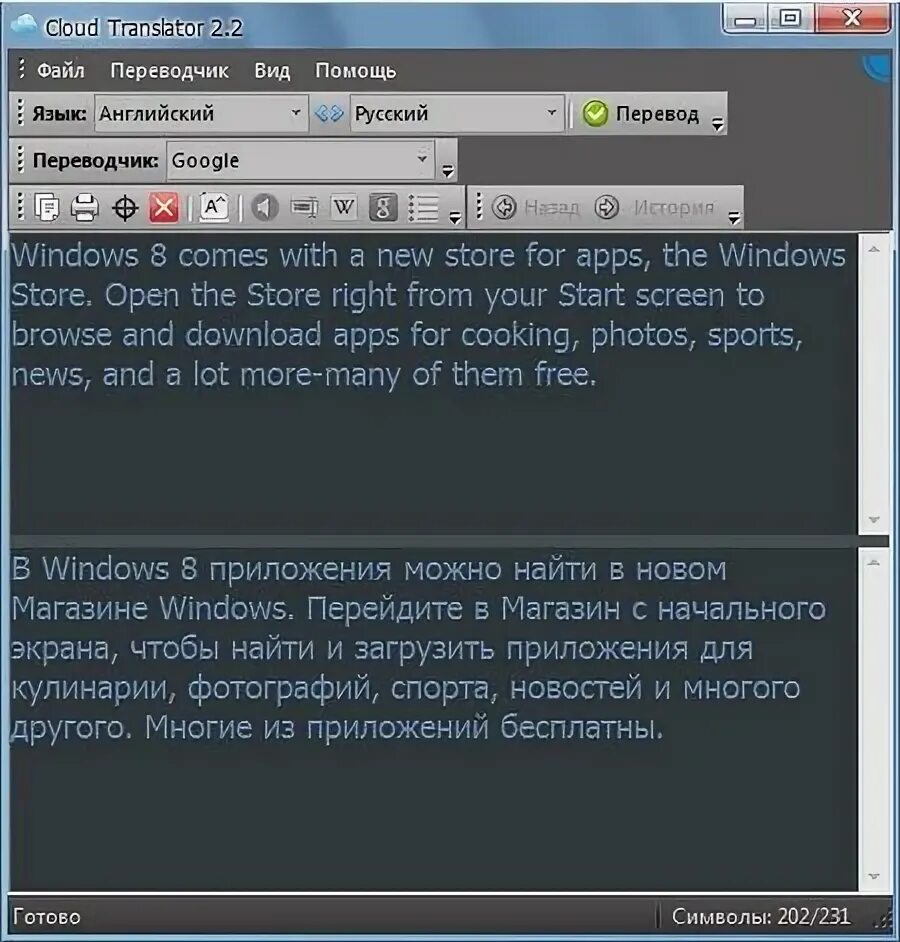The image size is (900, 942).
Task: Click grip handle before Назад button
Action: [479, 207]
